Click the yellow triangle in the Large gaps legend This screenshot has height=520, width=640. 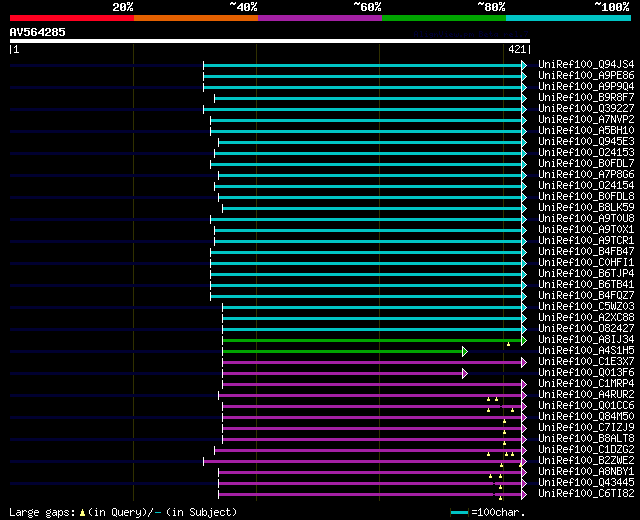pos(82,513)
